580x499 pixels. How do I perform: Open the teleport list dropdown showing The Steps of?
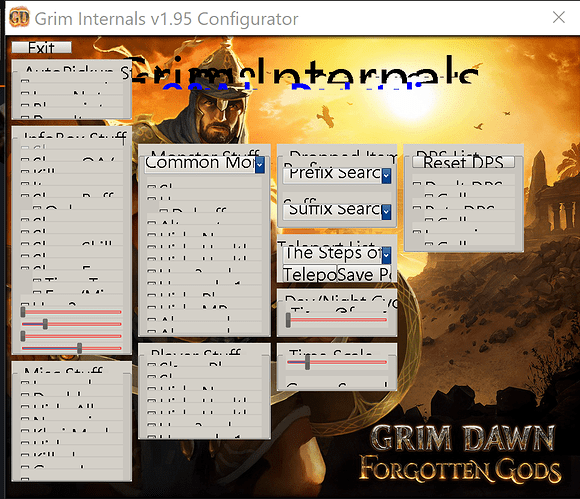(x=337, y=254)
